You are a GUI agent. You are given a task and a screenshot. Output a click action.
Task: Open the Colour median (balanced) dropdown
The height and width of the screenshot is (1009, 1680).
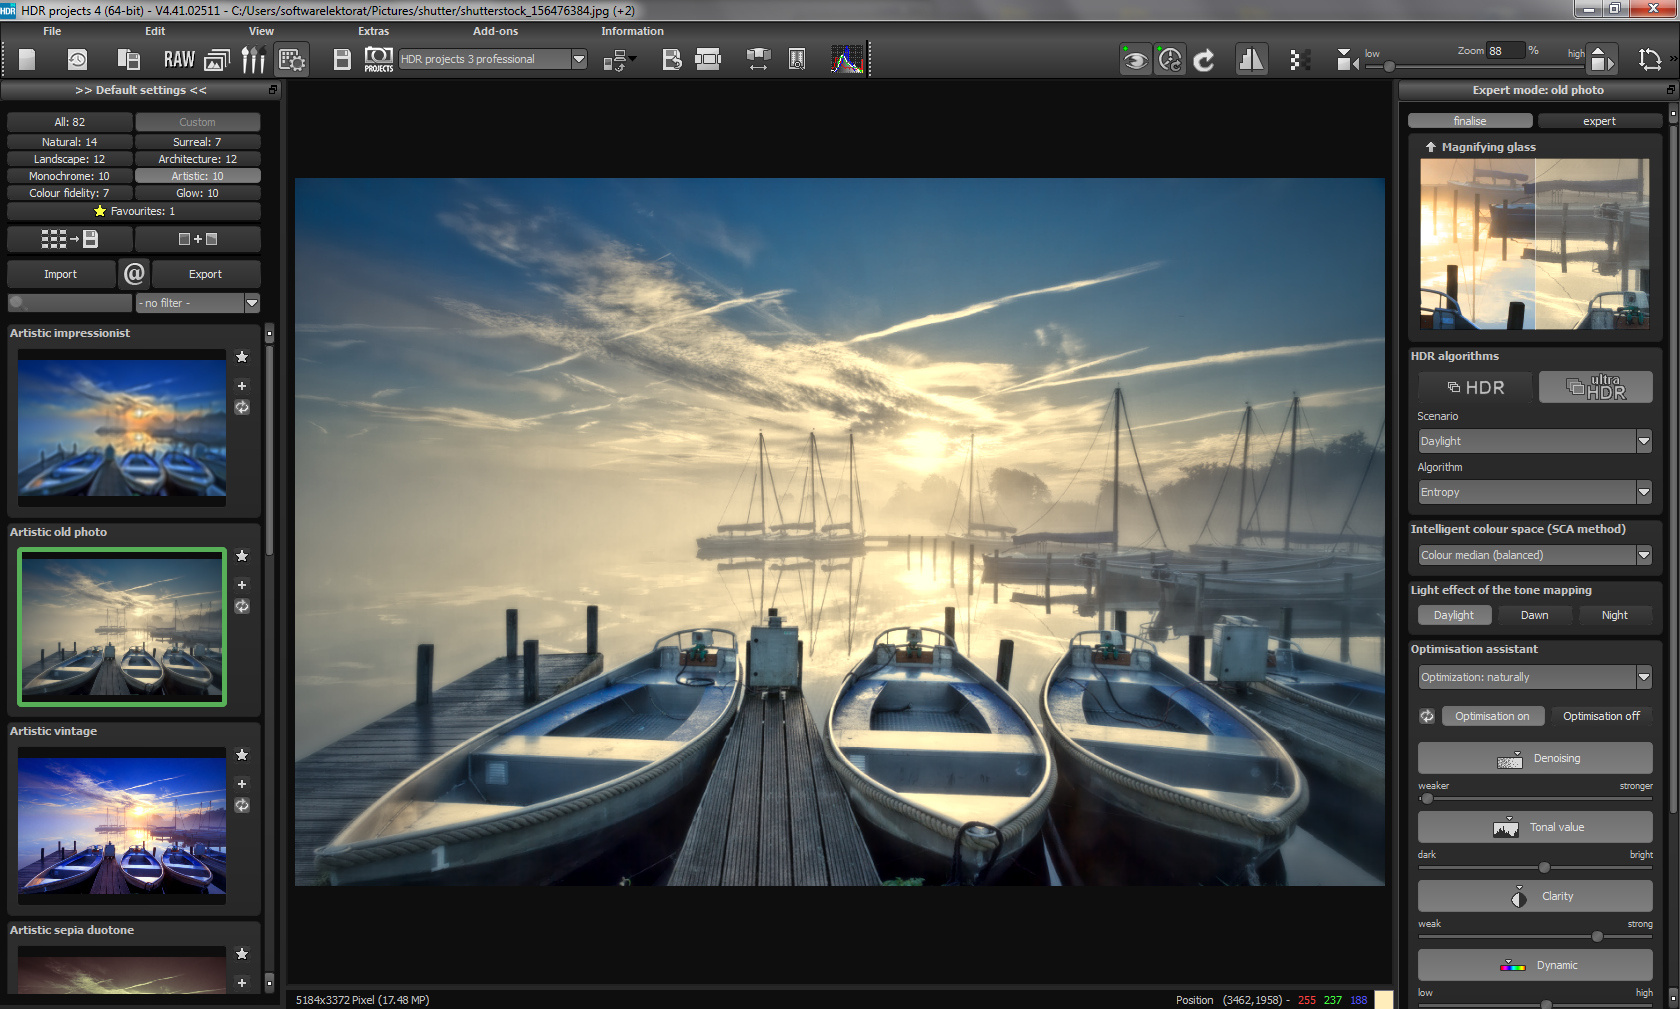point(1535,555)
